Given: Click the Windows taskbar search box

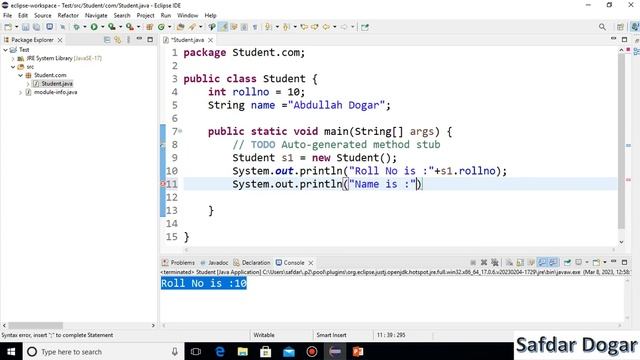Looking at the screenshot, I should tap(102, 351).
